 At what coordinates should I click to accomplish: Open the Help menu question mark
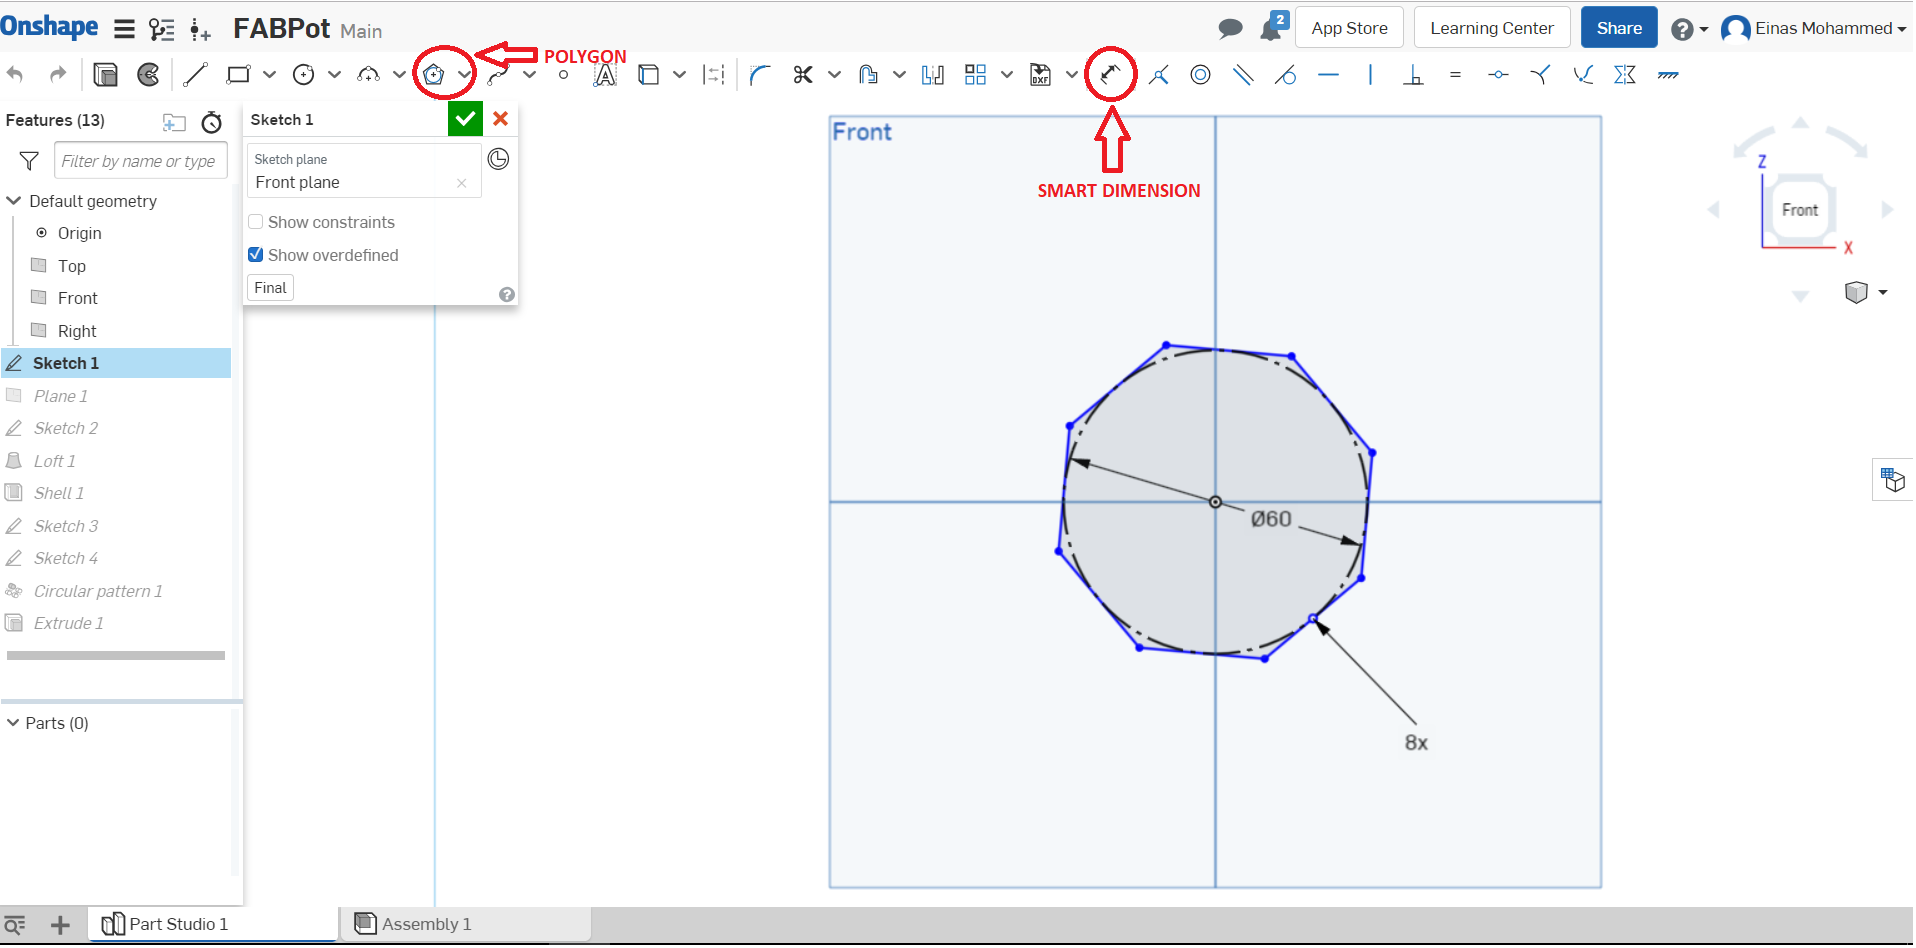pos(1690,29)
